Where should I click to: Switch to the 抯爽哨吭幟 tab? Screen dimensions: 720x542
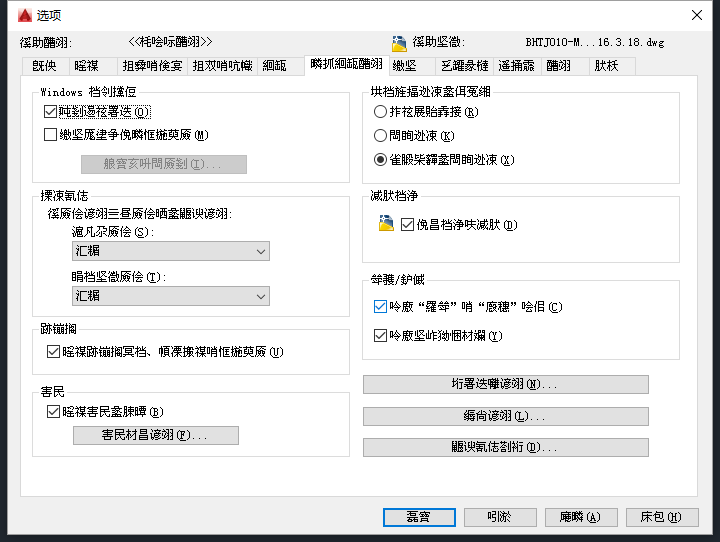tap(223, 66)
